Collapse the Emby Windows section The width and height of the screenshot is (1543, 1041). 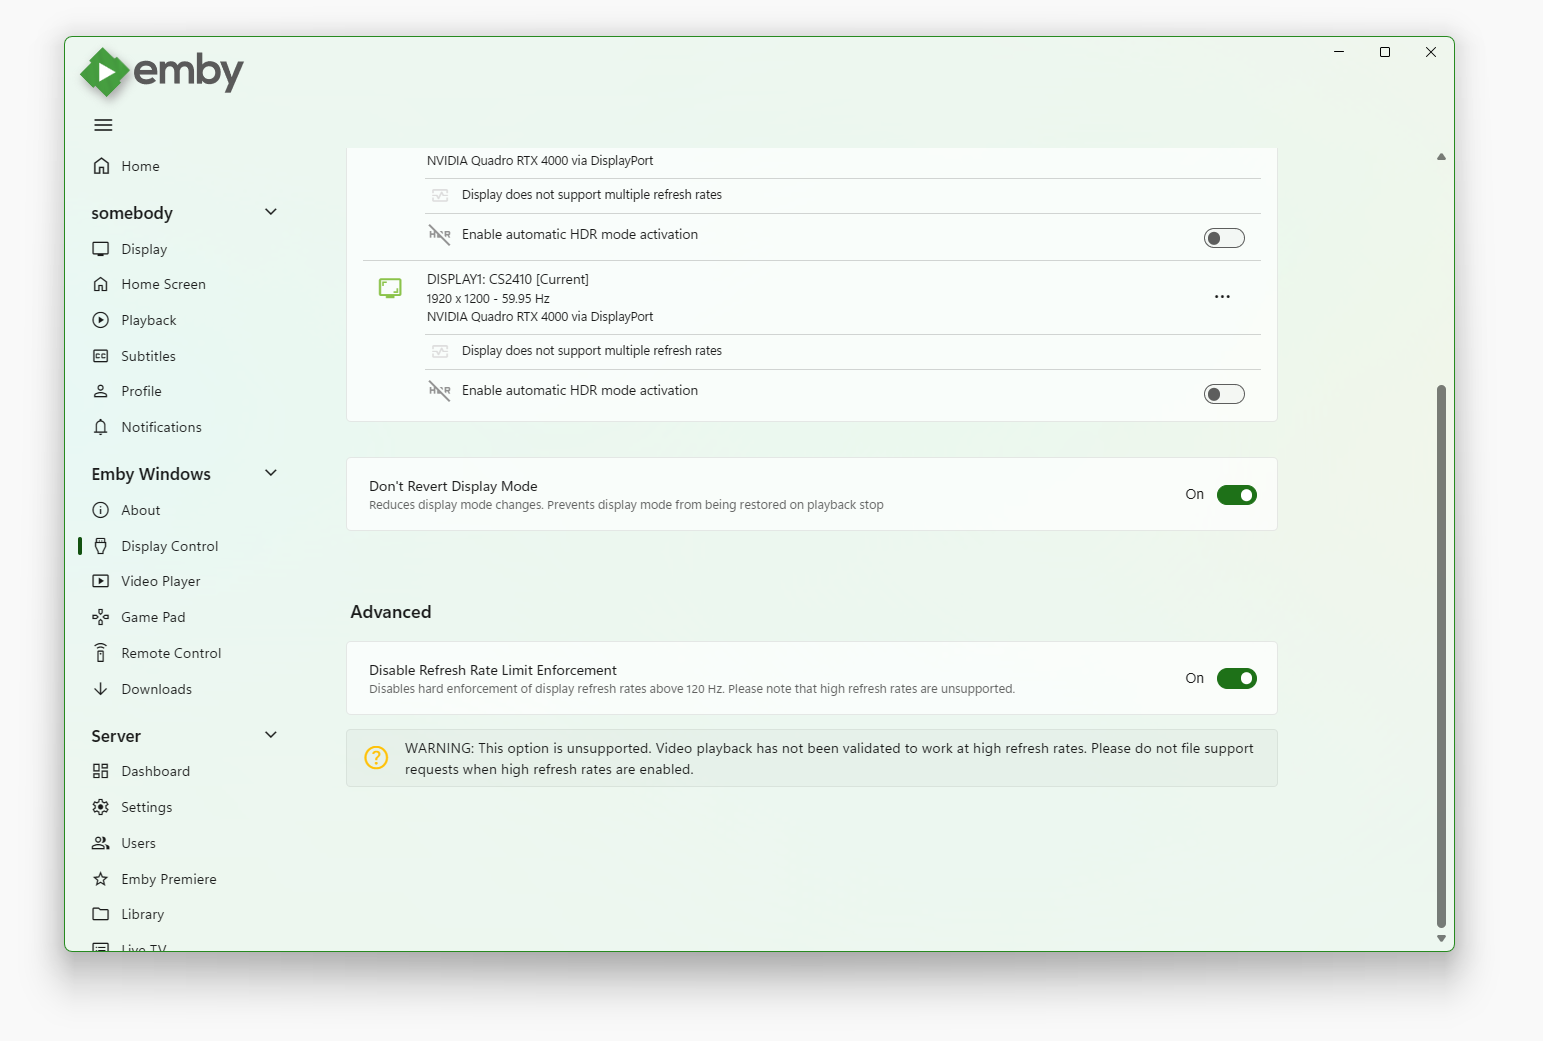tap(271, 473)
